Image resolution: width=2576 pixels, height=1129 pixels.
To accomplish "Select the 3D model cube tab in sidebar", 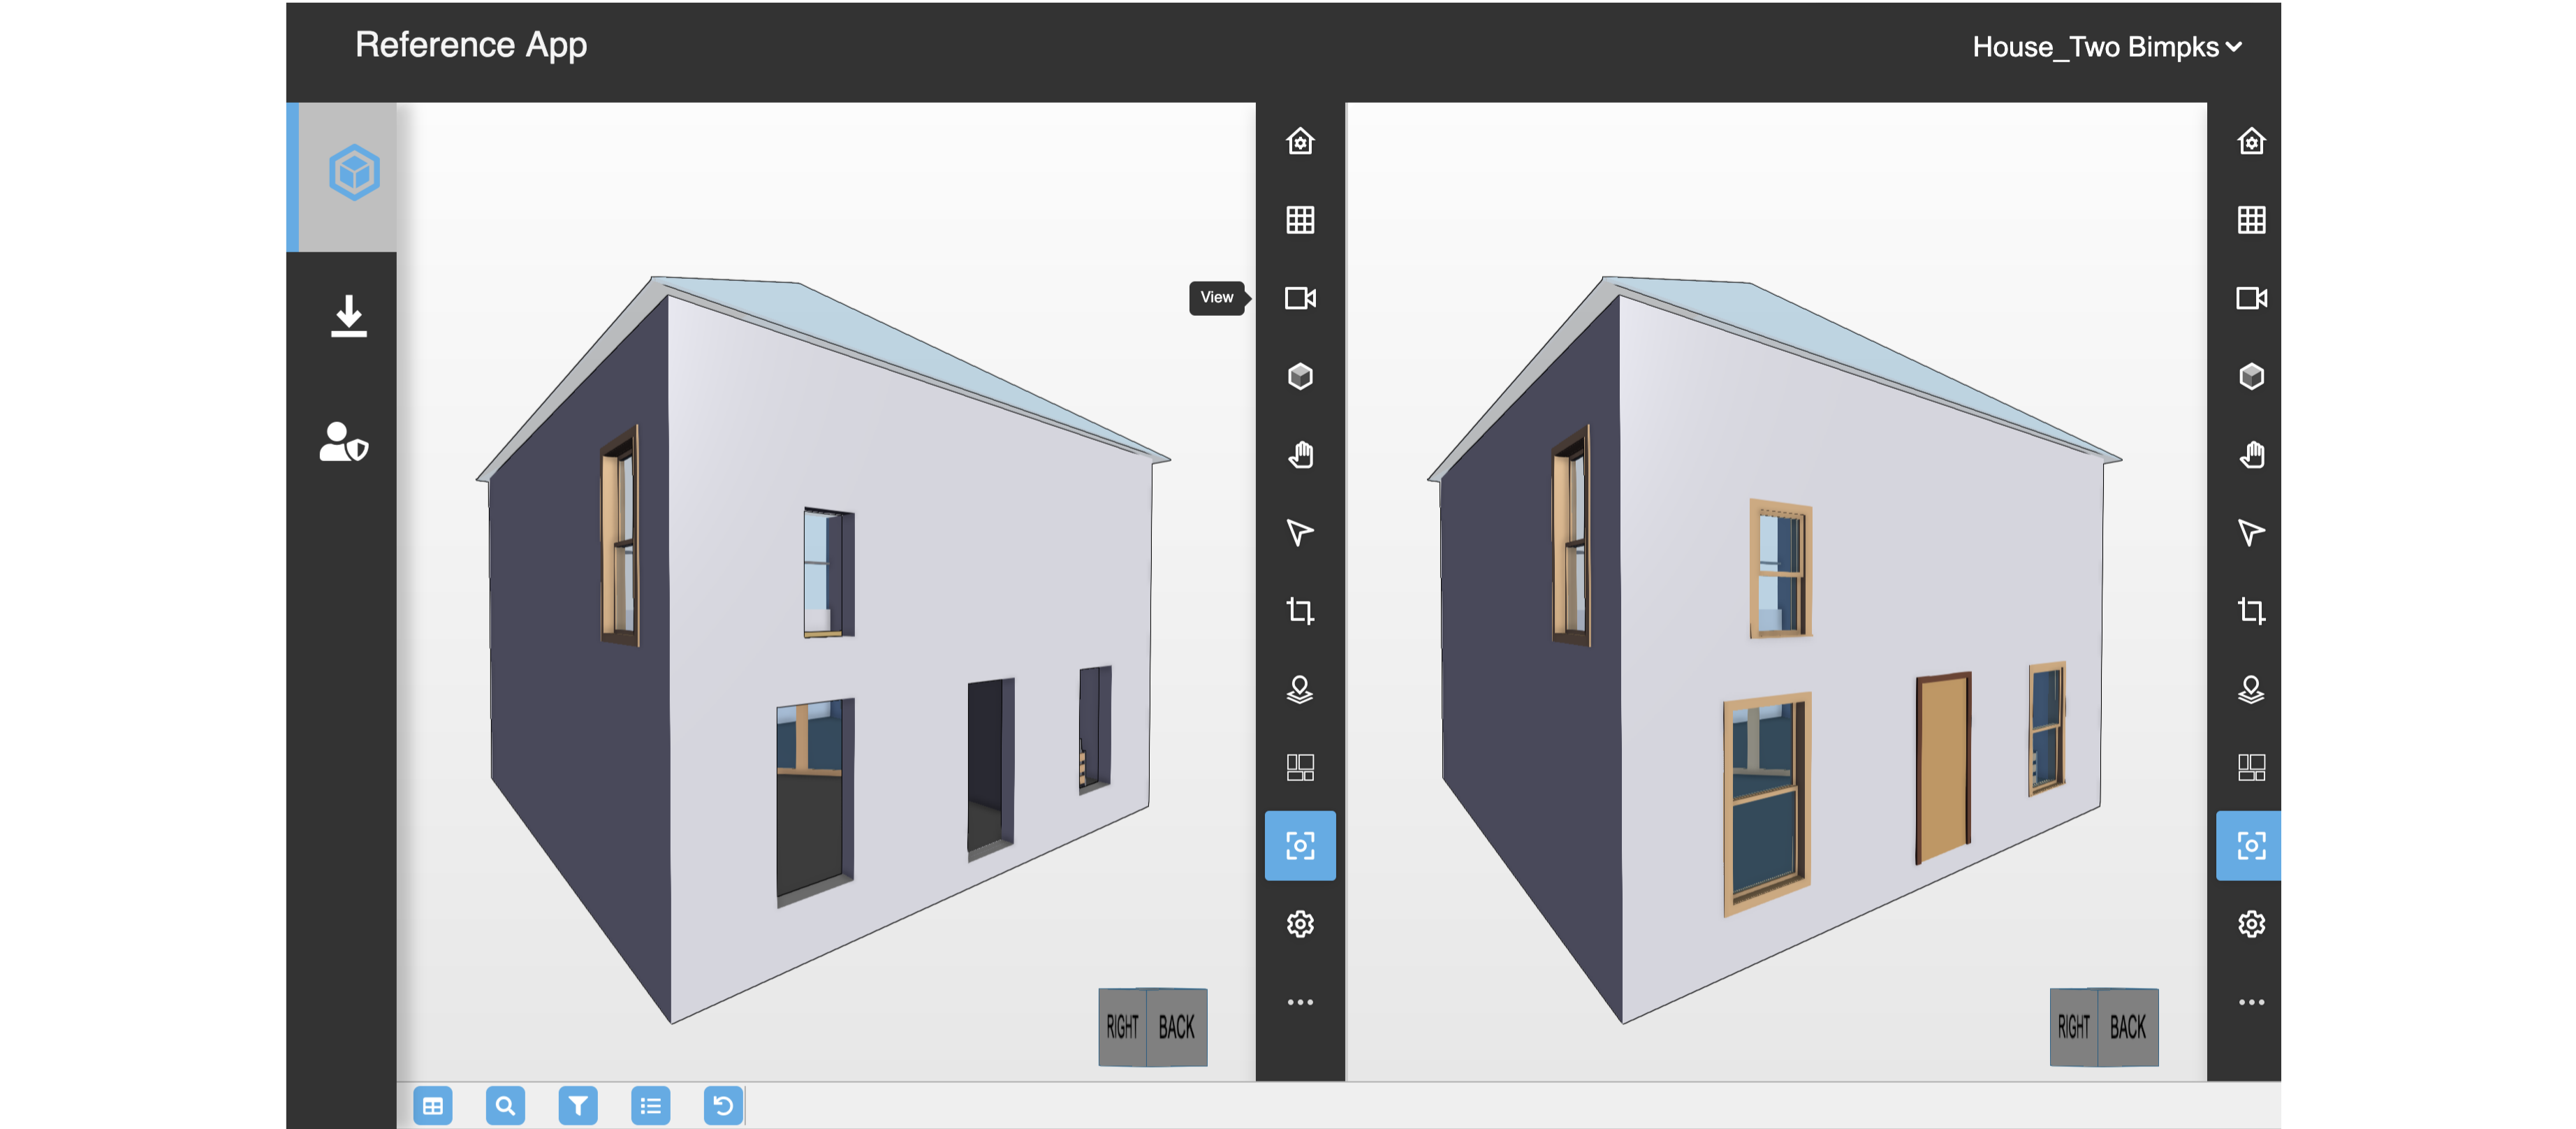I will 353,173.
